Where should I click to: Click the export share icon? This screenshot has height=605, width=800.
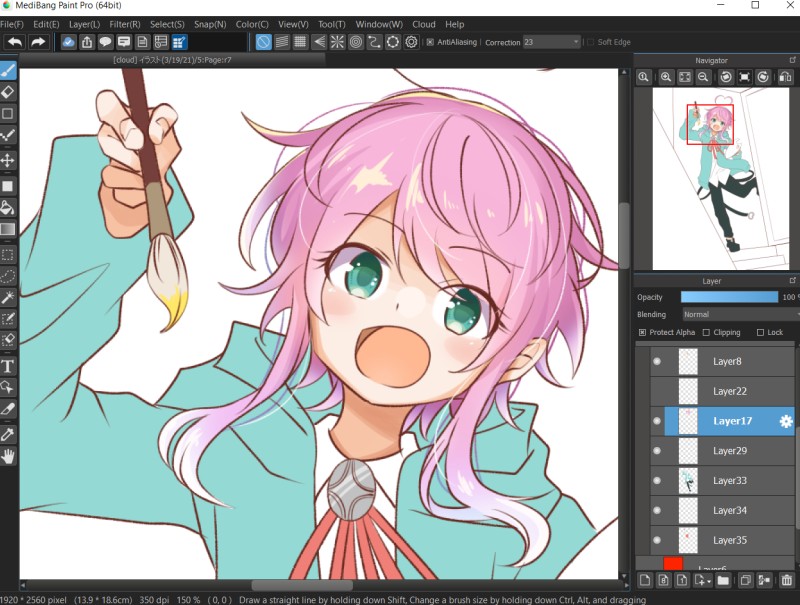(x=87, y=42)
